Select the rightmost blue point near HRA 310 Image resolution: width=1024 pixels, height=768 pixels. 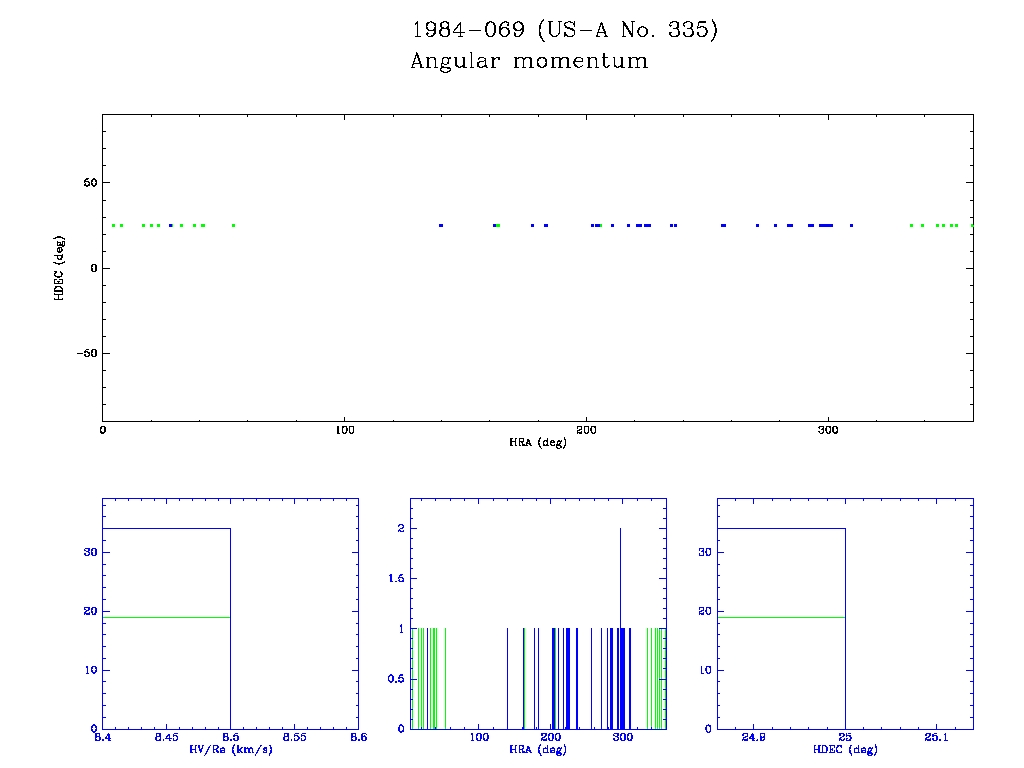[851, 225]
